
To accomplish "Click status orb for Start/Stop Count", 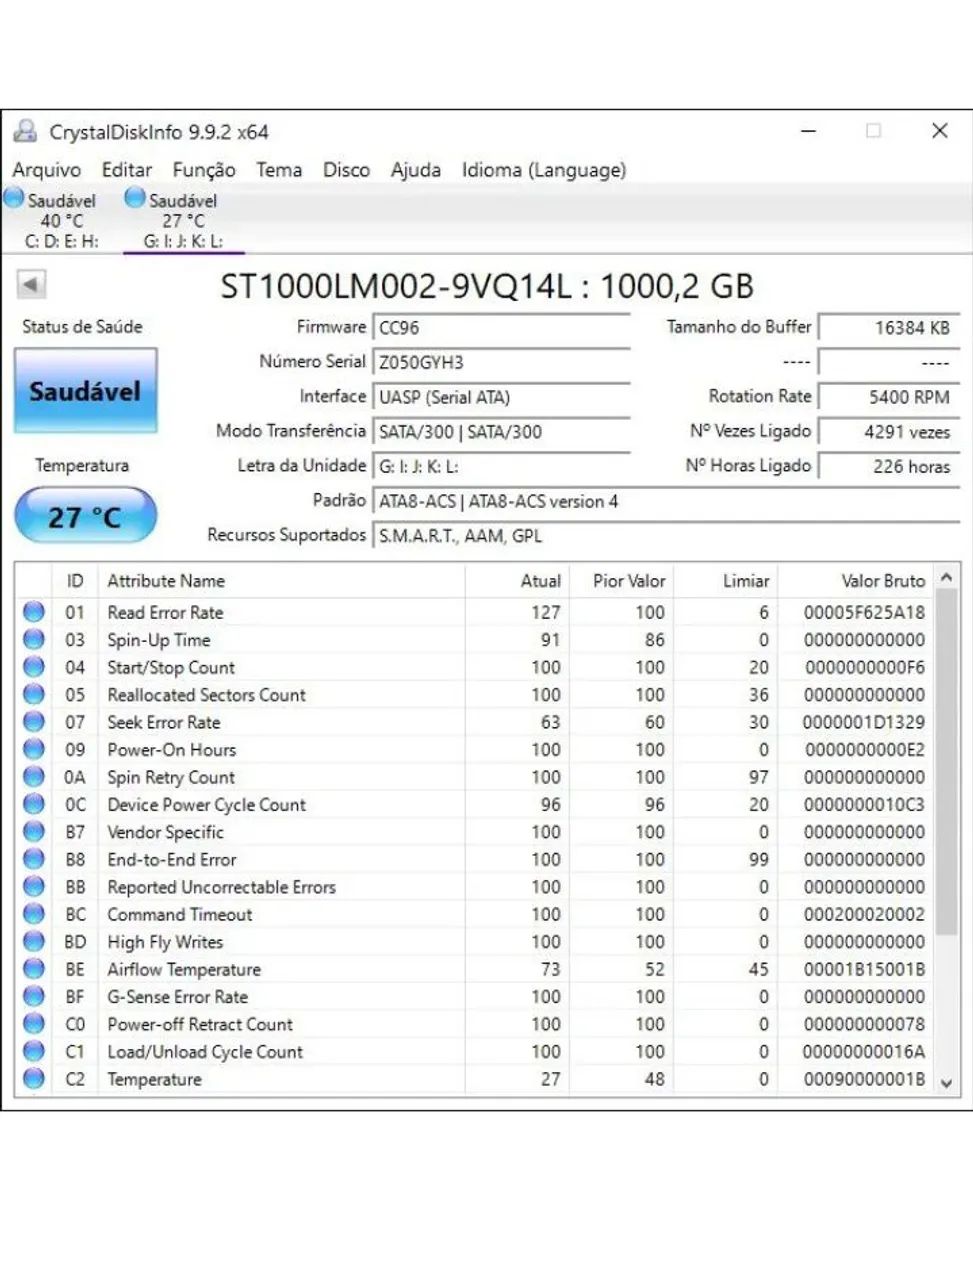I will pyautogui.click(x=34, y=667).
